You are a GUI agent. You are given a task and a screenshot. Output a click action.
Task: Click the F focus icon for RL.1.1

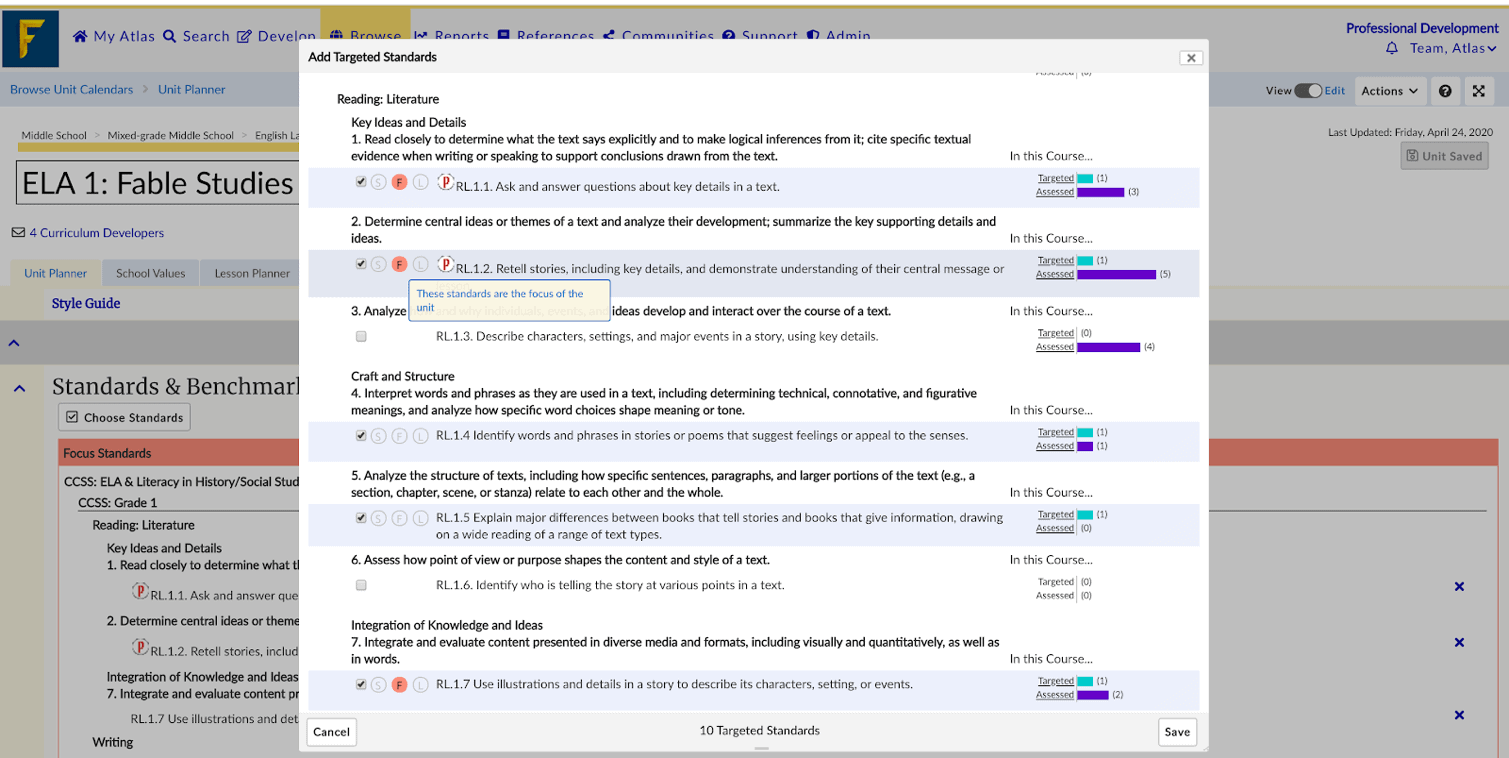click(399, 183)
